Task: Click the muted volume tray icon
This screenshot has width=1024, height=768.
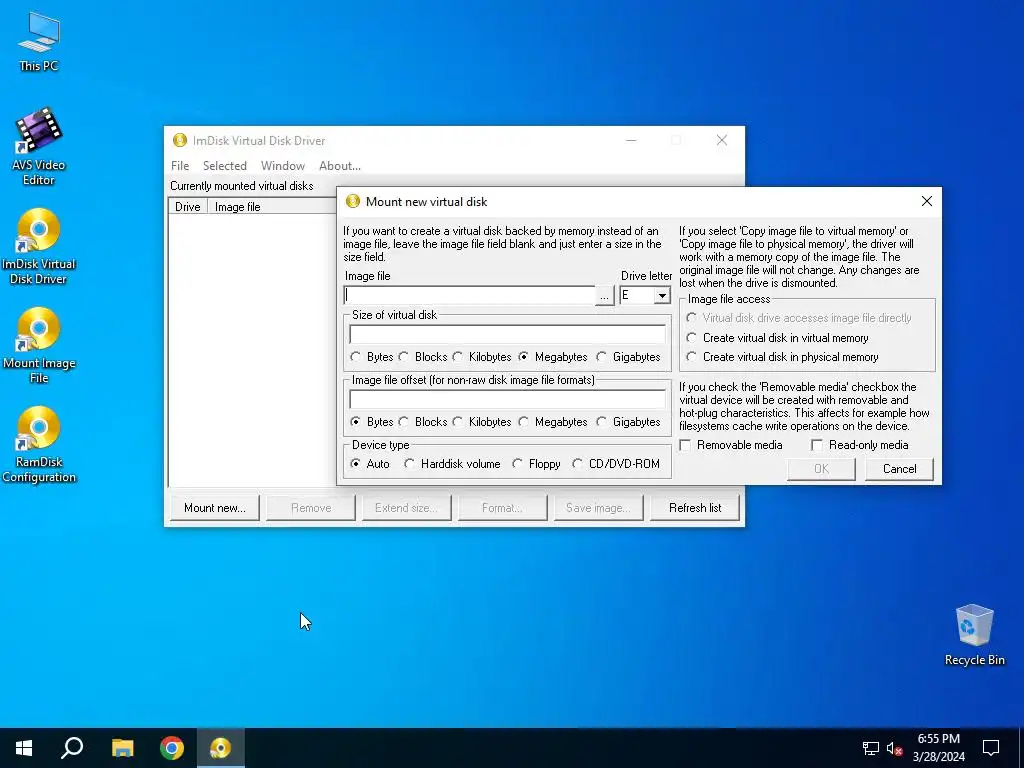Action: pyautogui.click(x=895, y=748)
